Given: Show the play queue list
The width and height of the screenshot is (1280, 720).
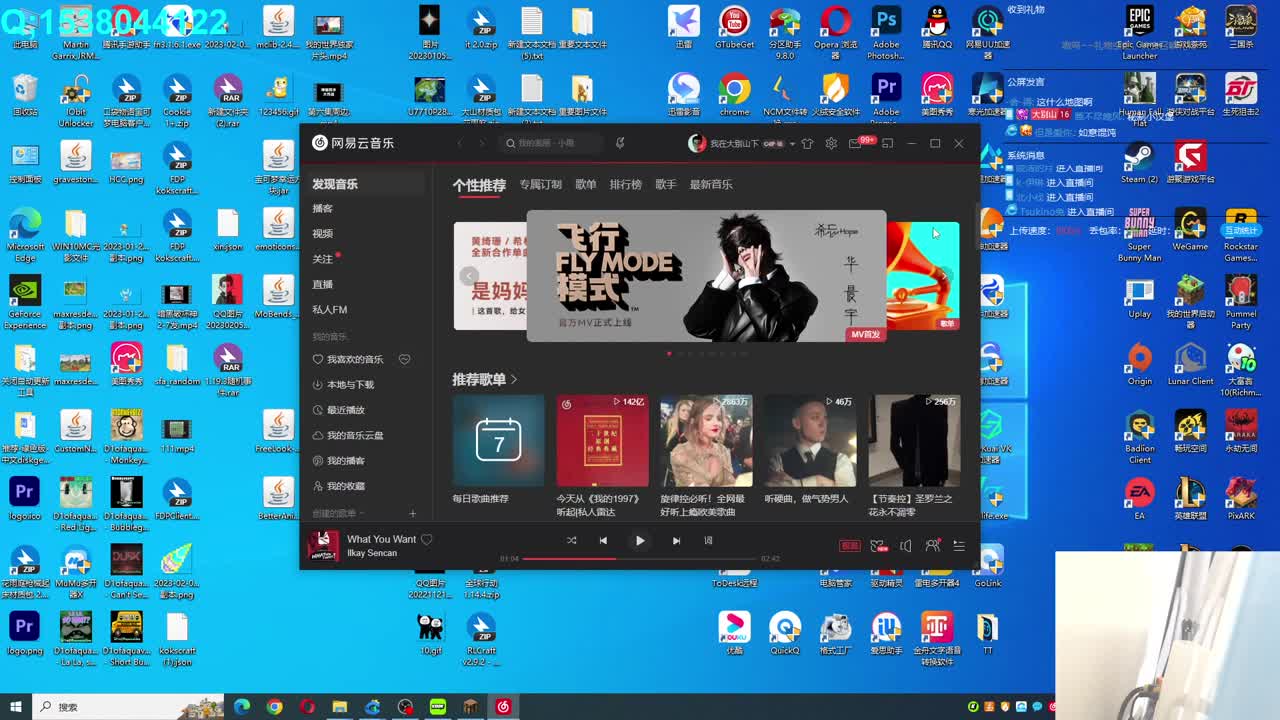Looking at the screenshot, I should (959, 546).
